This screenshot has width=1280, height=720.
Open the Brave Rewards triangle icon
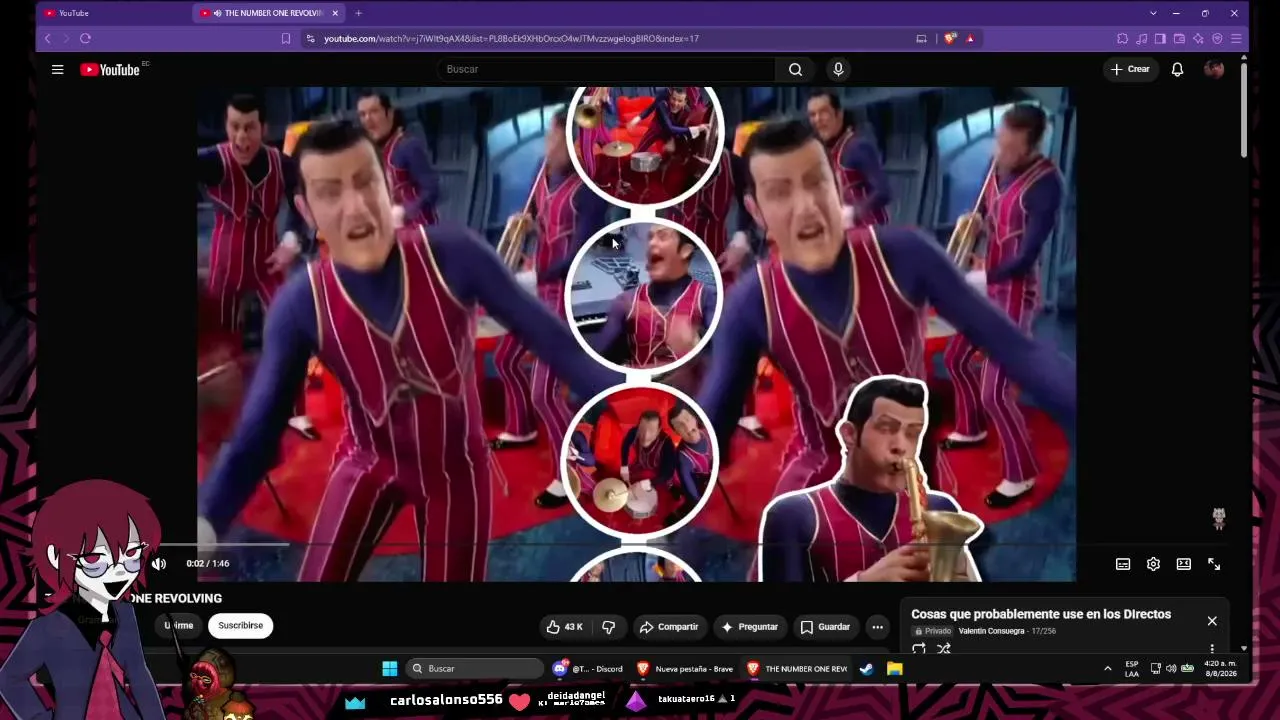point(970,39)
